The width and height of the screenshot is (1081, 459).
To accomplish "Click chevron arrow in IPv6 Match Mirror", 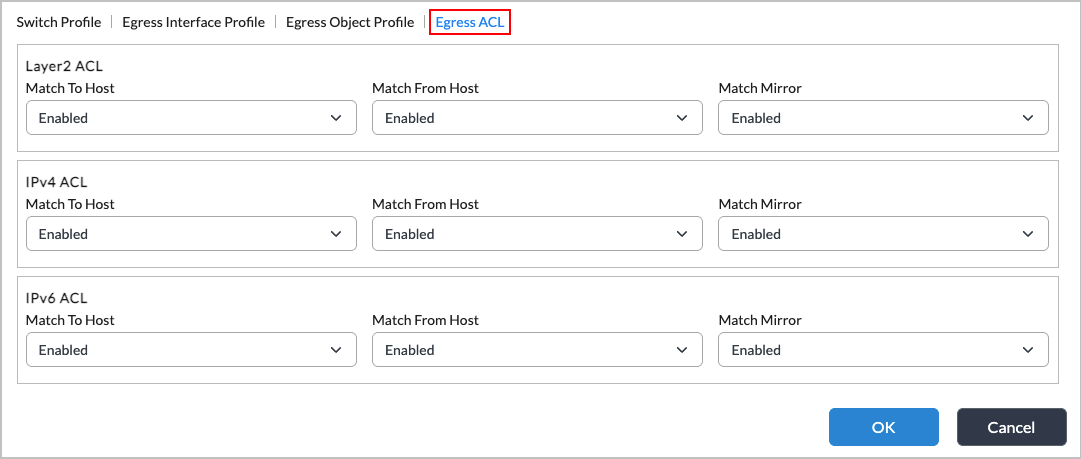I will (1028, 350).
